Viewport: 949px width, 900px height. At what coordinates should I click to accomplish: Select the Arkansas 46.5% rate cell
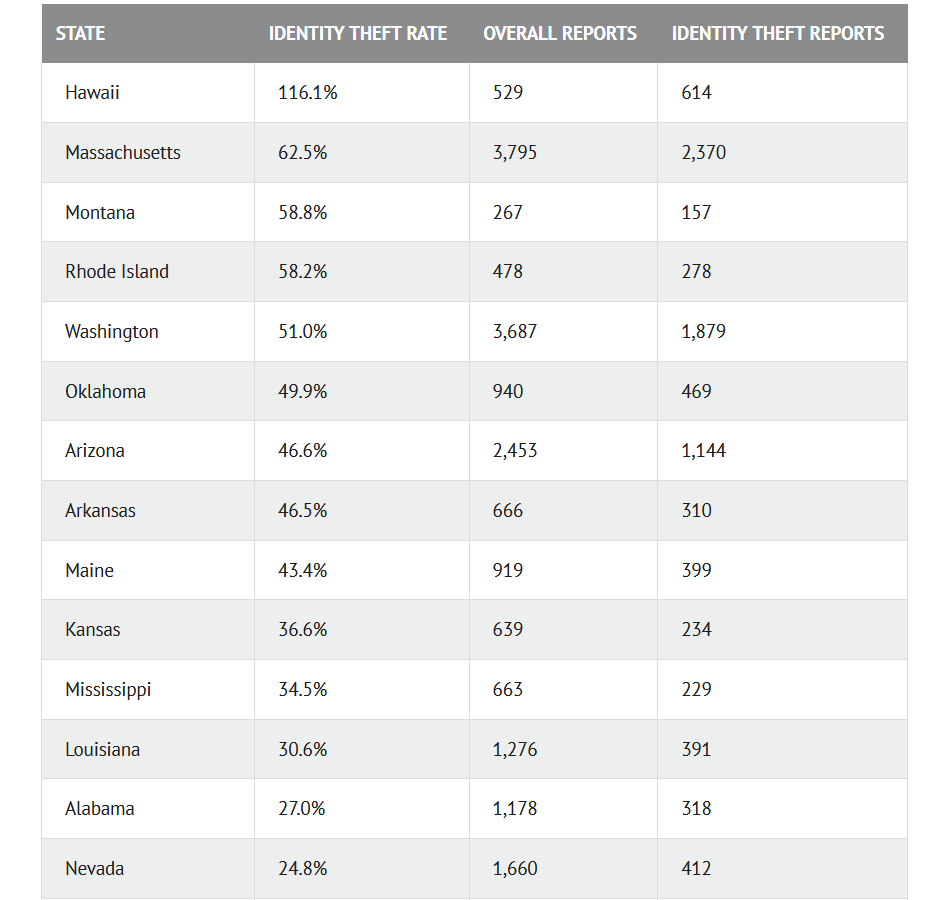[303, 510]
